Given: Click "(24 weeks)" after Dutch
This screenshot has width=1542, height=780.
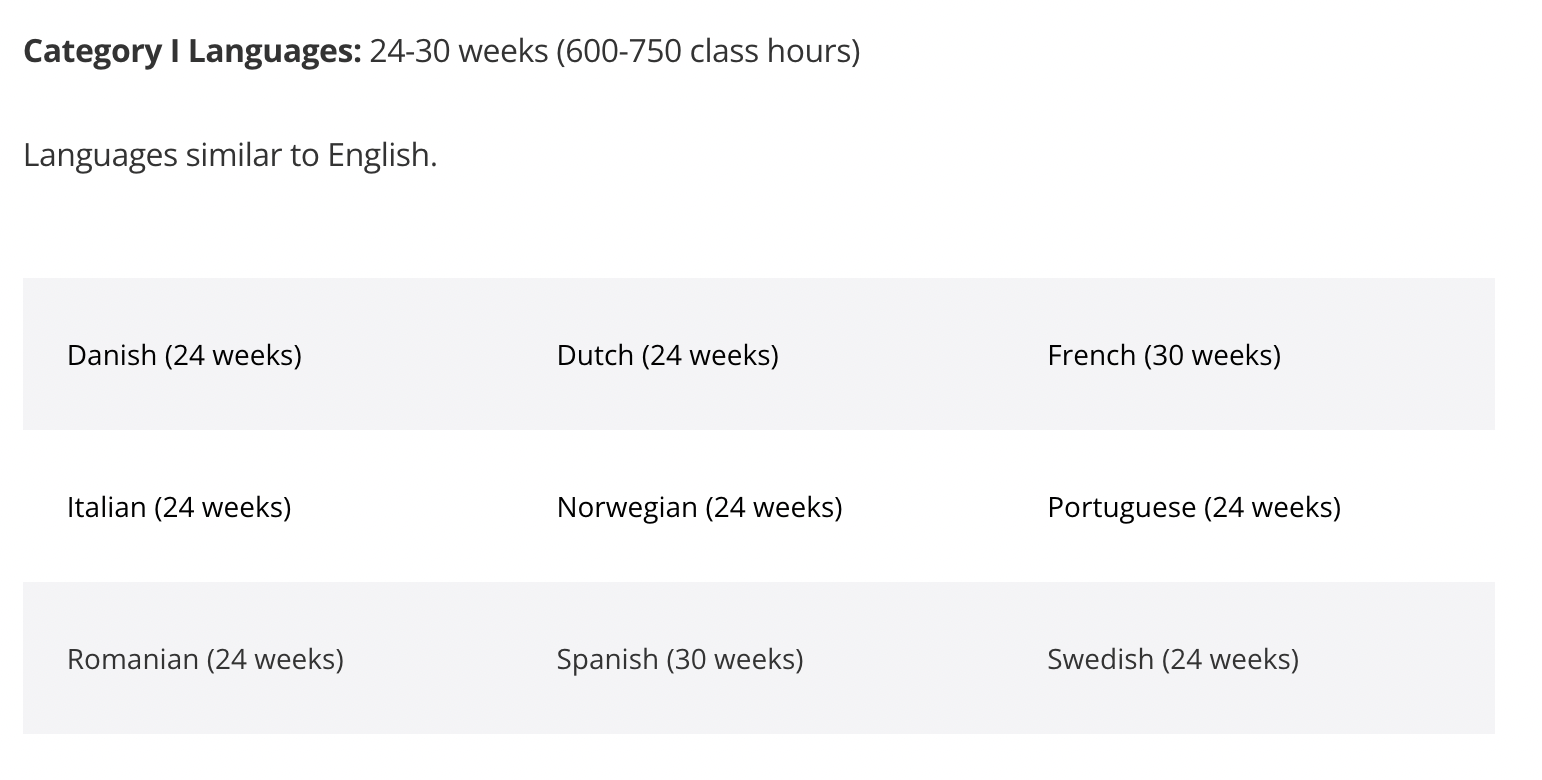Looking at the screenshot, I should pyautogui.click(x=710, y=355).
